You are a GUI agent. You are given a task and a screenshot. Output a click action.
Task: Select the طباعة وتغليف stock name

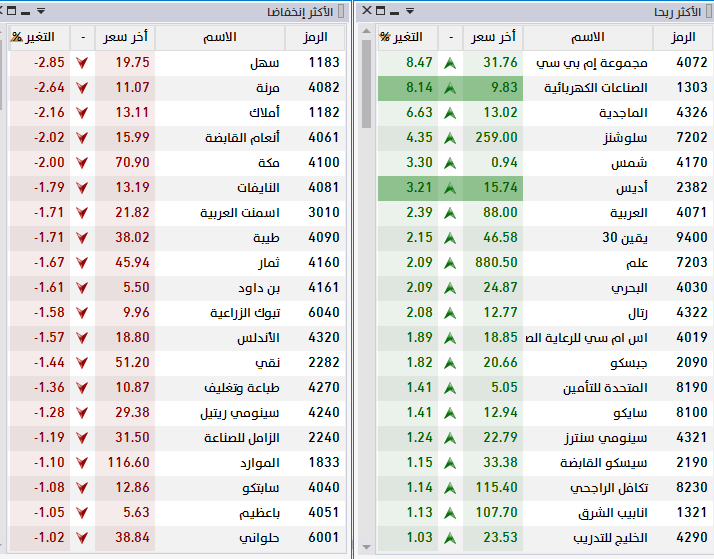tap(242, 388)
